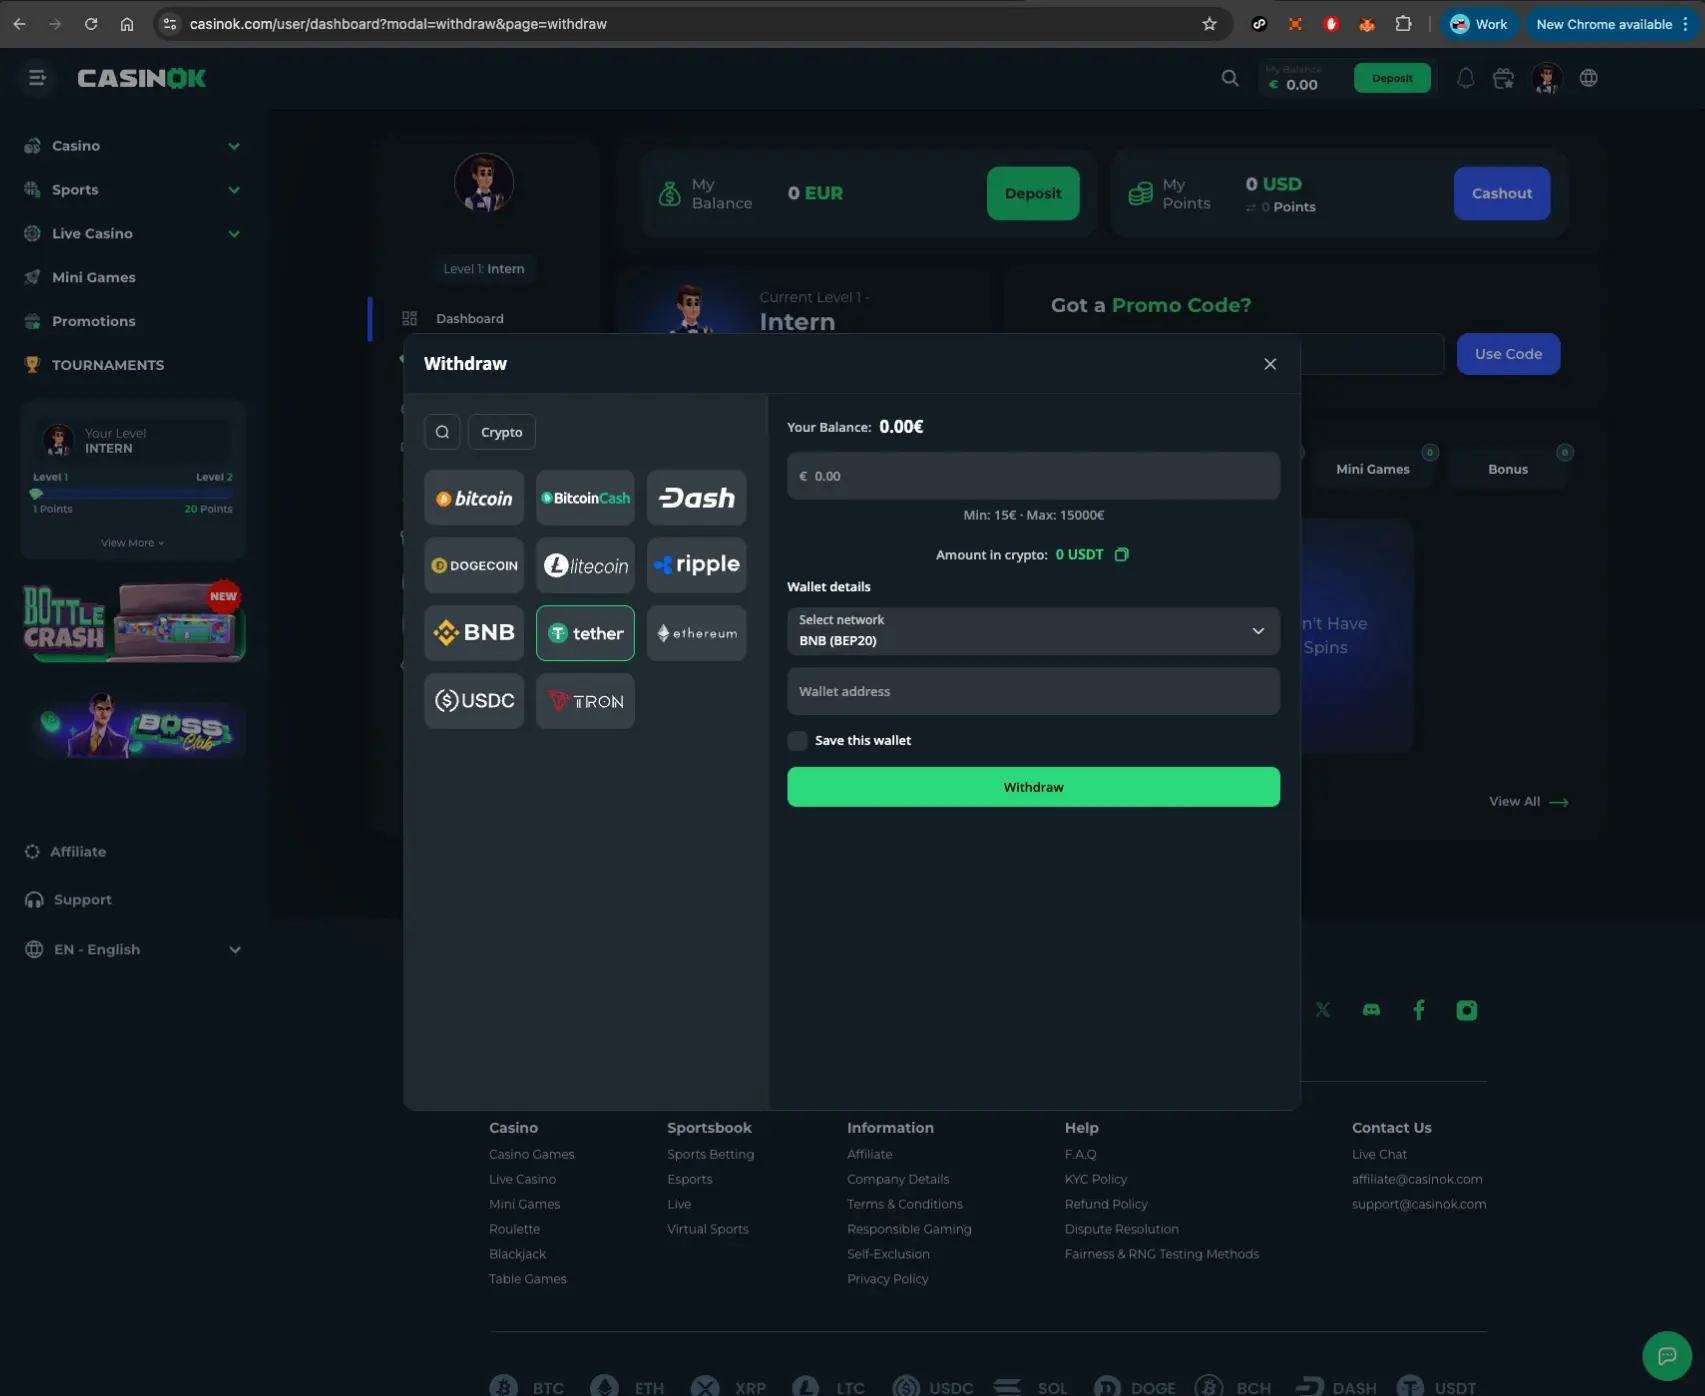
Task: Bookmark this page with the star icon
Action: (1209, 24)
